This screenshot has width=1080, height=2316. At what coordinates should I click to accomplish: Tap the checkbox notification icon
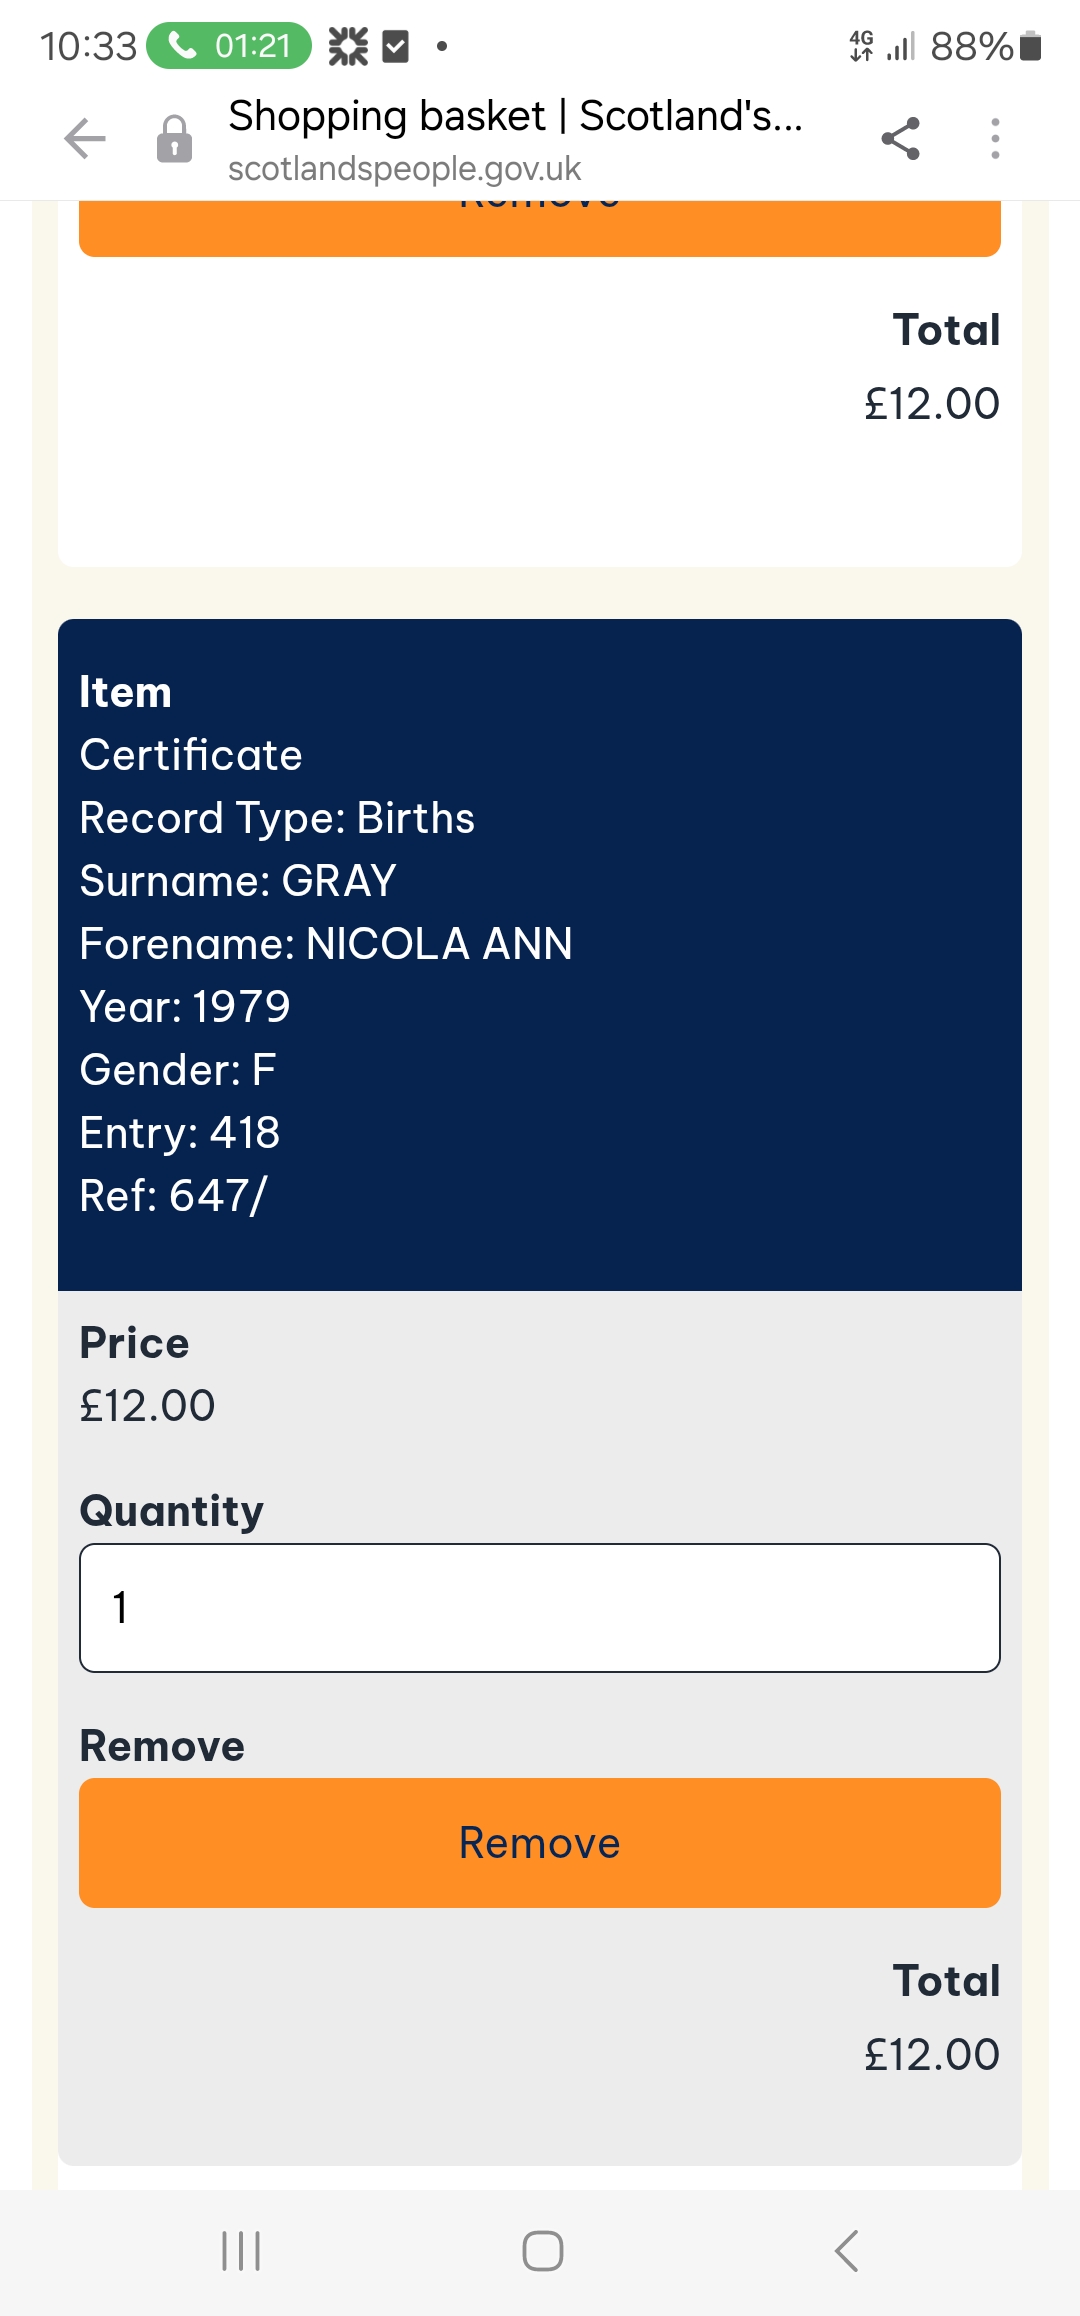396,46
